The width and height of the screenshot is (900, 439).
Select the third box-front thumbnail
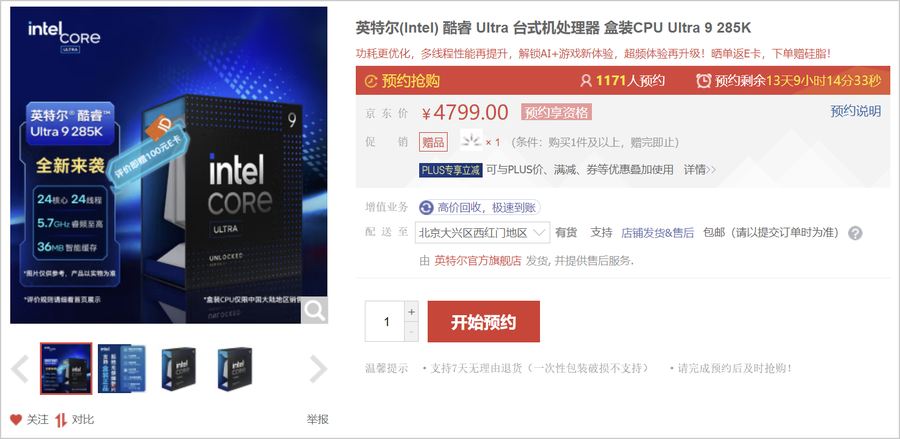[x=181, y=369]
